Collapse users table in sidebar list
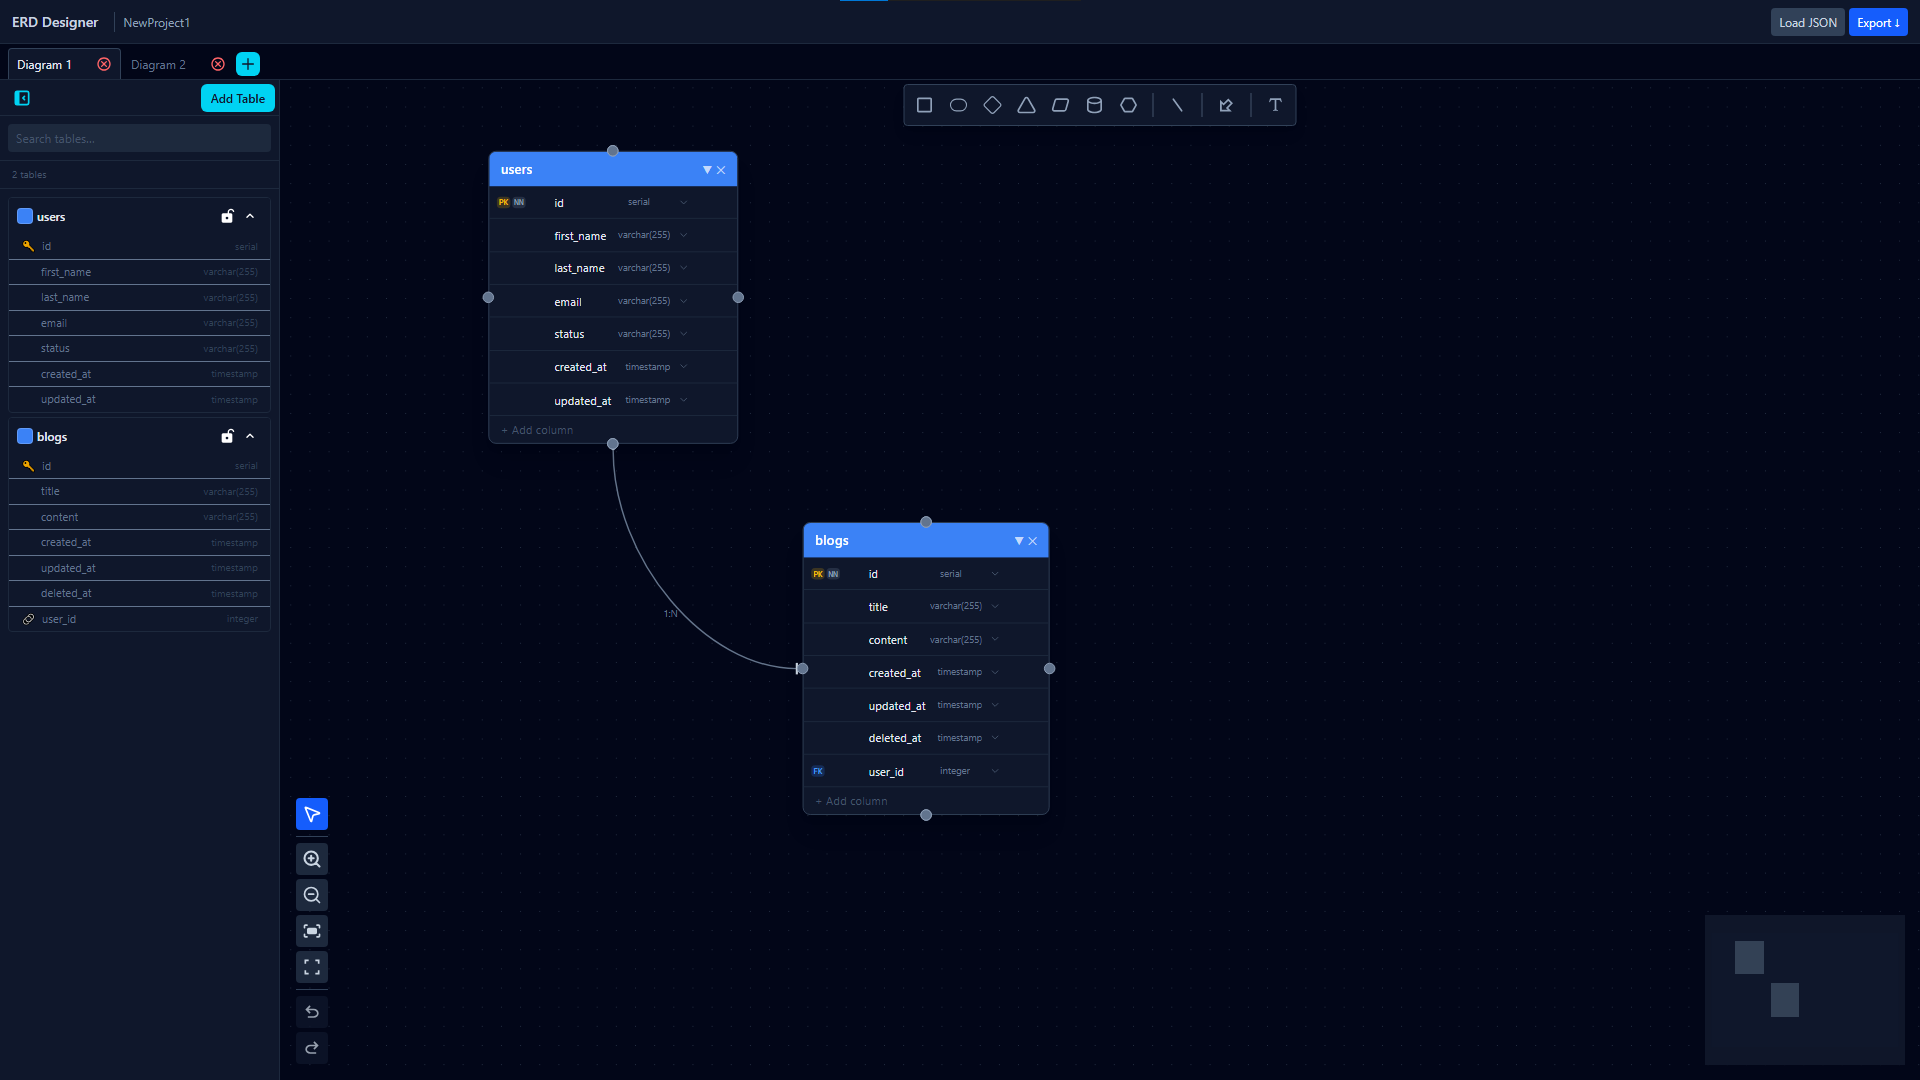 click(x=250, y=216)
